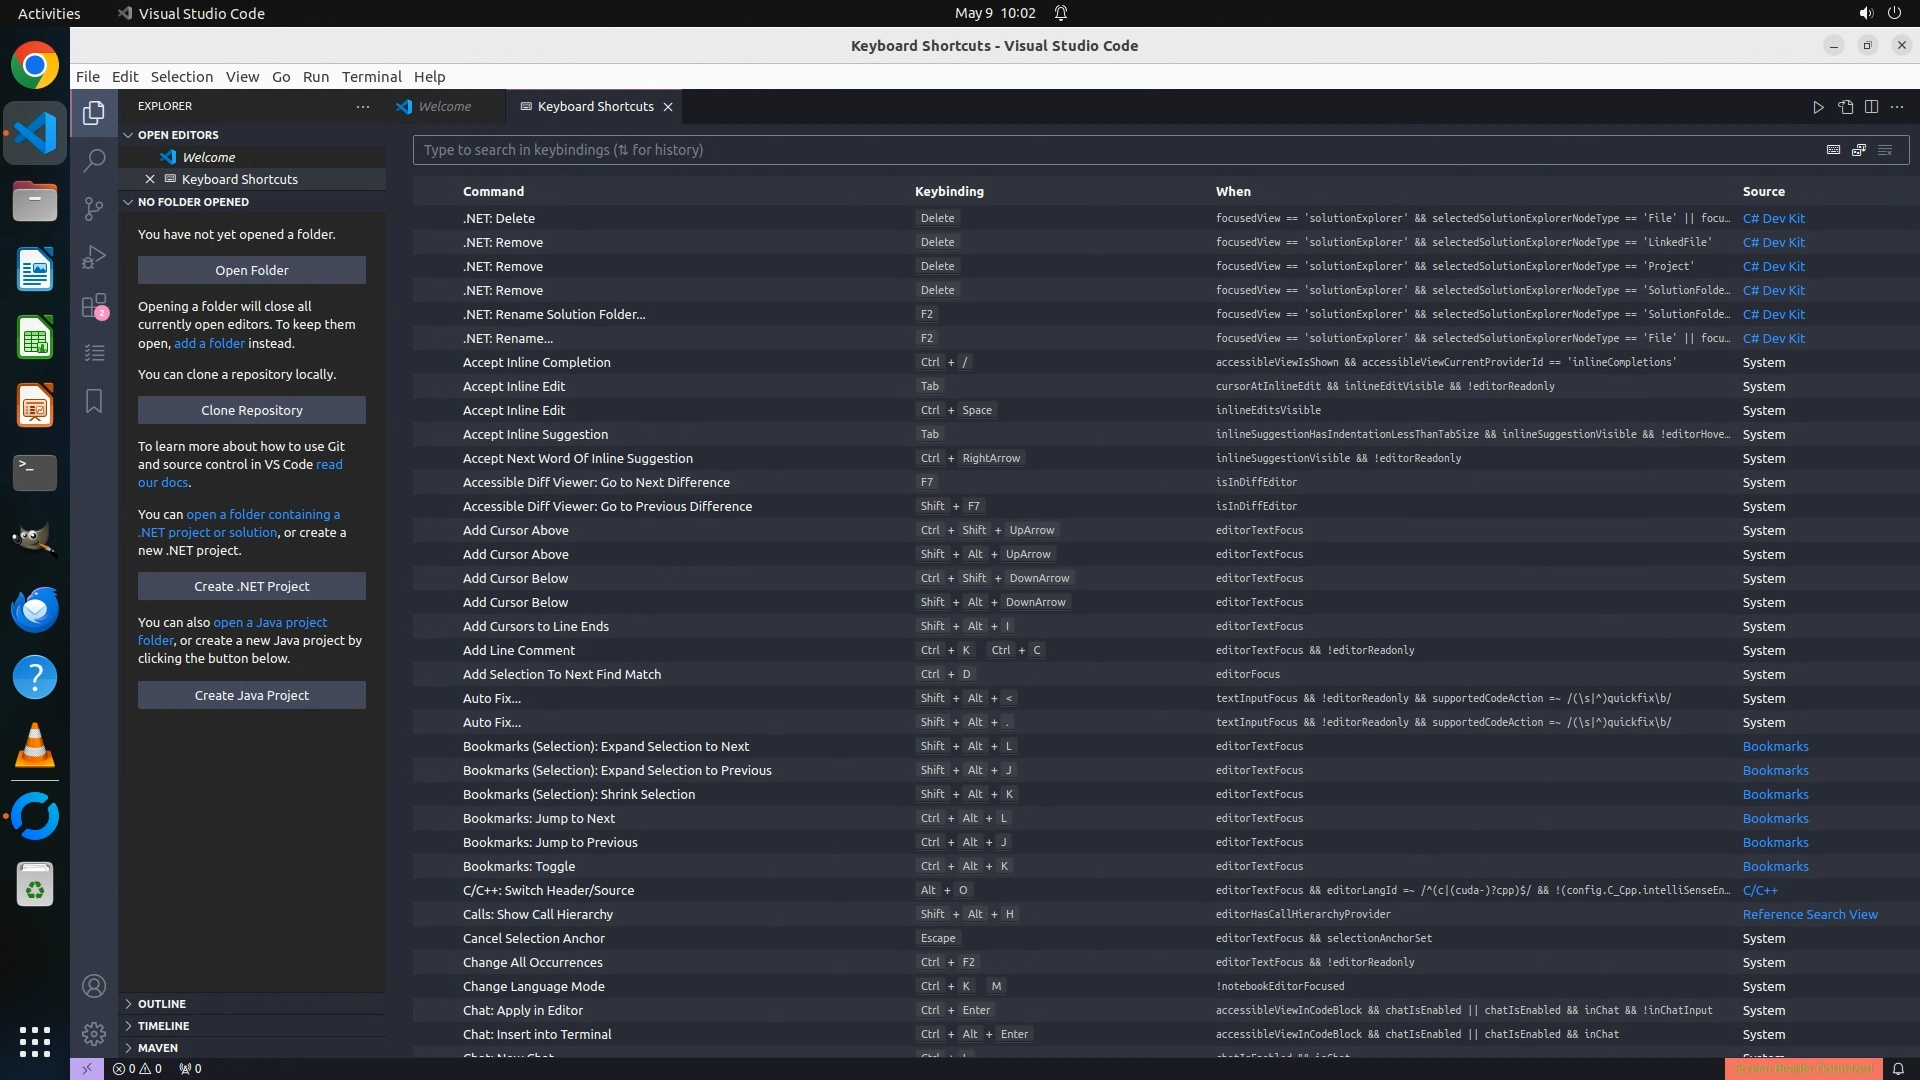Open the Manage gear menu
The image size is (1920, 1080).
pos(94,1034)
